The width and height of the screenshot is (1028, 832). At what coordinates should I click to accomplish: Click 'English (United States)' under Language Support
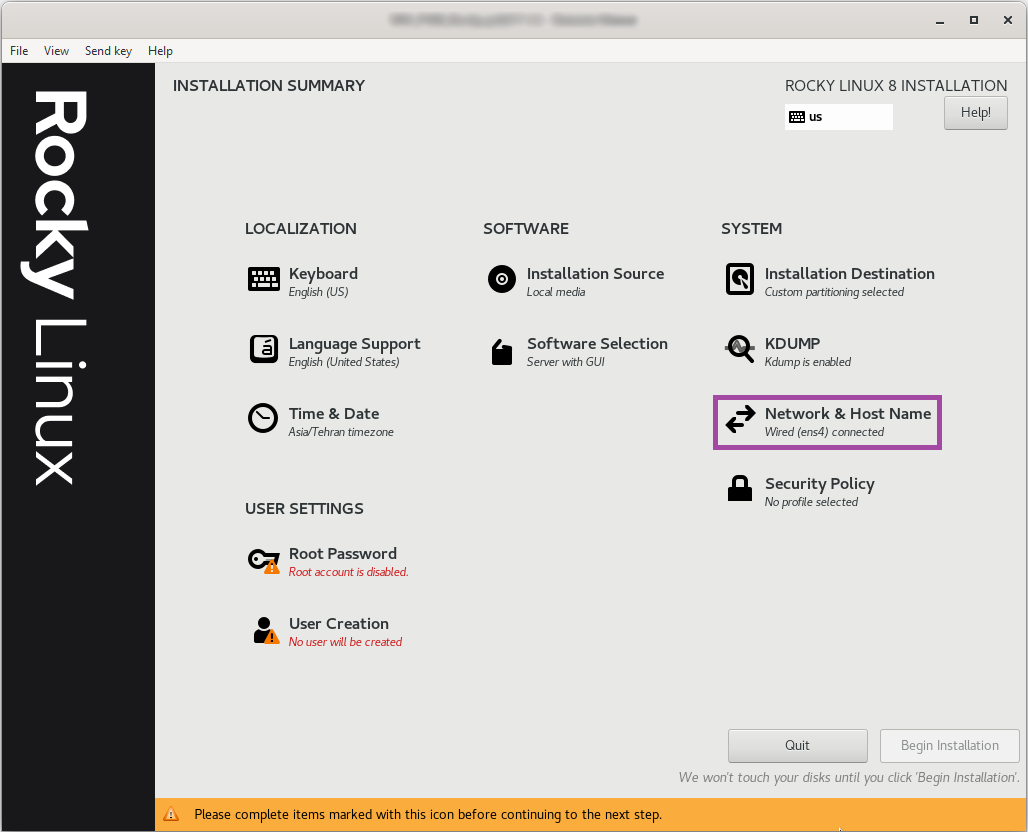[x=344, y=362]
